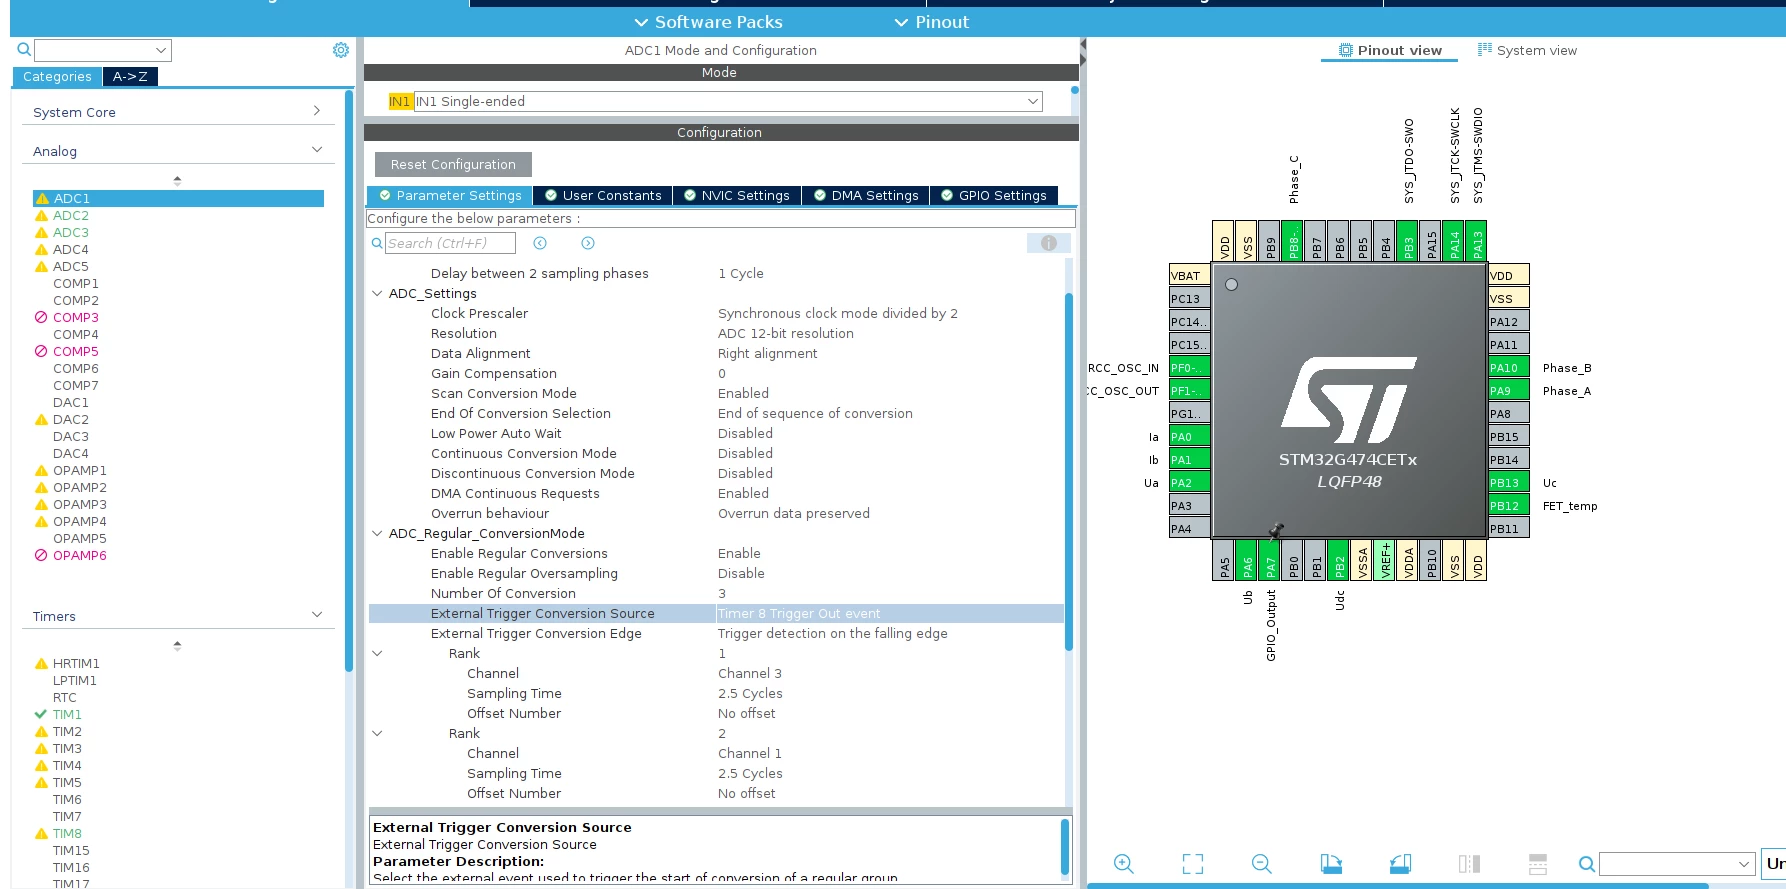Switch to the DMA Settings tab

pyautogui.click(x=866, y=196)
